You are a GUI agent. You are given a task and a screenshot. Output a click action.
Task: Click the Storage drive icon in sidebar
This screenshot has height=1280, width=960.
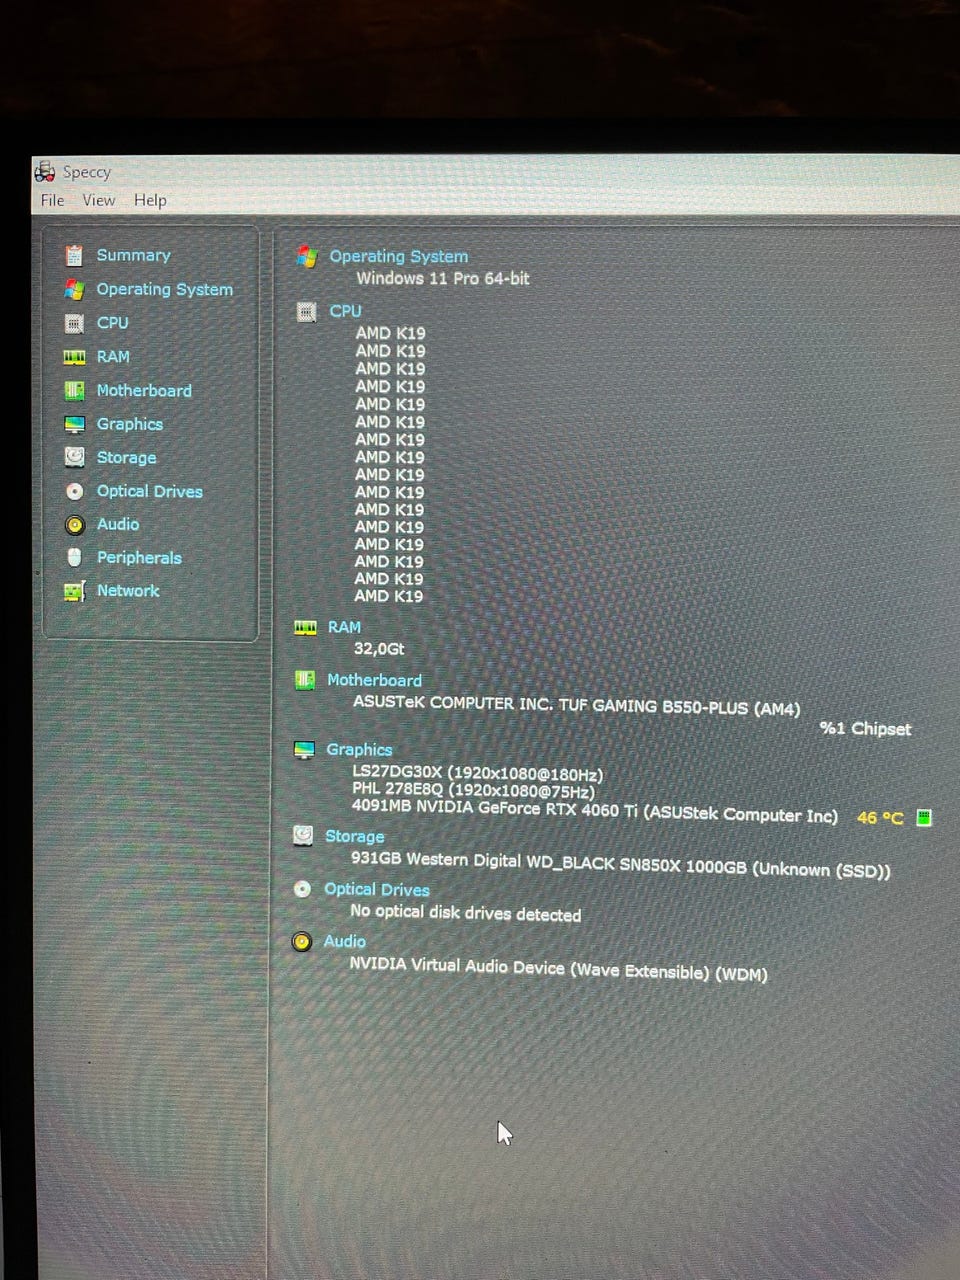coord(74,457)
